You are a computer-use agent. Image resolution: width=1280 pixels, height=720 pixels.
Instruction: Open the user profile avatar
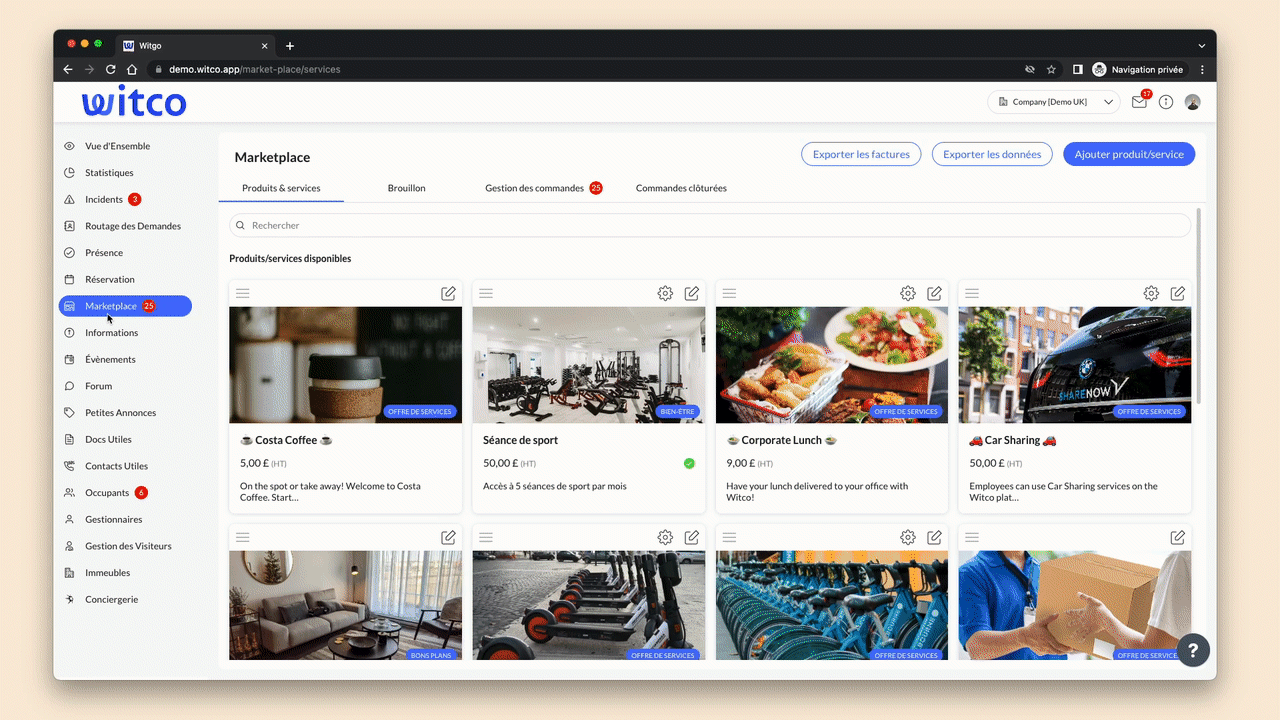click(x=1192, y=102)
